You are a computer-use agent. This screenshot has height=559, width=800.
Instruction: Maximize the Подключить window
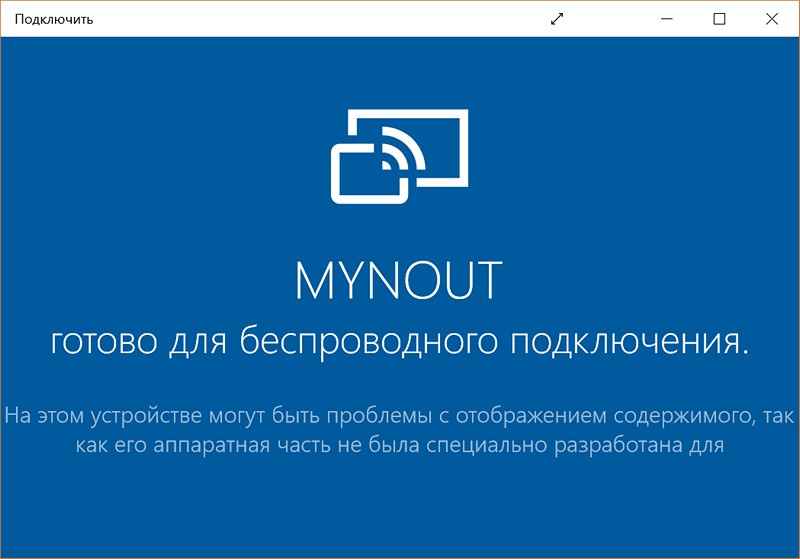[719, 19]
